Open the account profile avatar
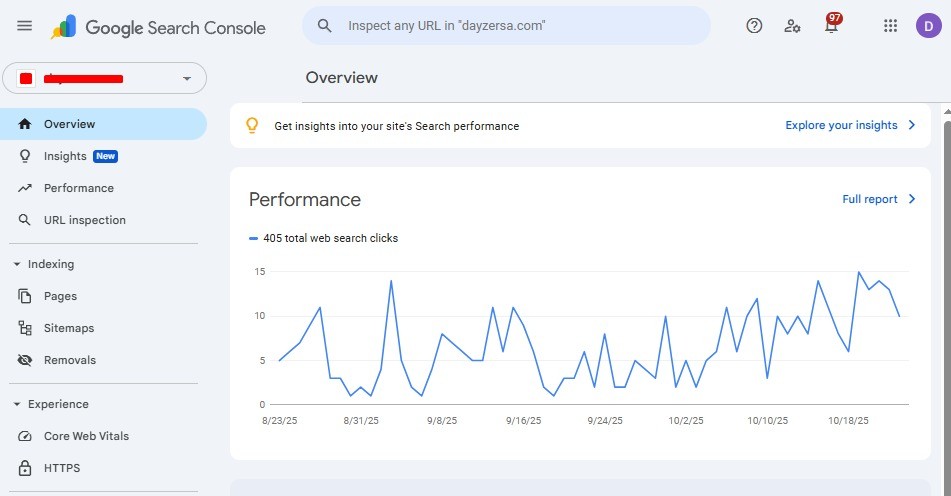The image size is (951, 496). coord(928,26)
